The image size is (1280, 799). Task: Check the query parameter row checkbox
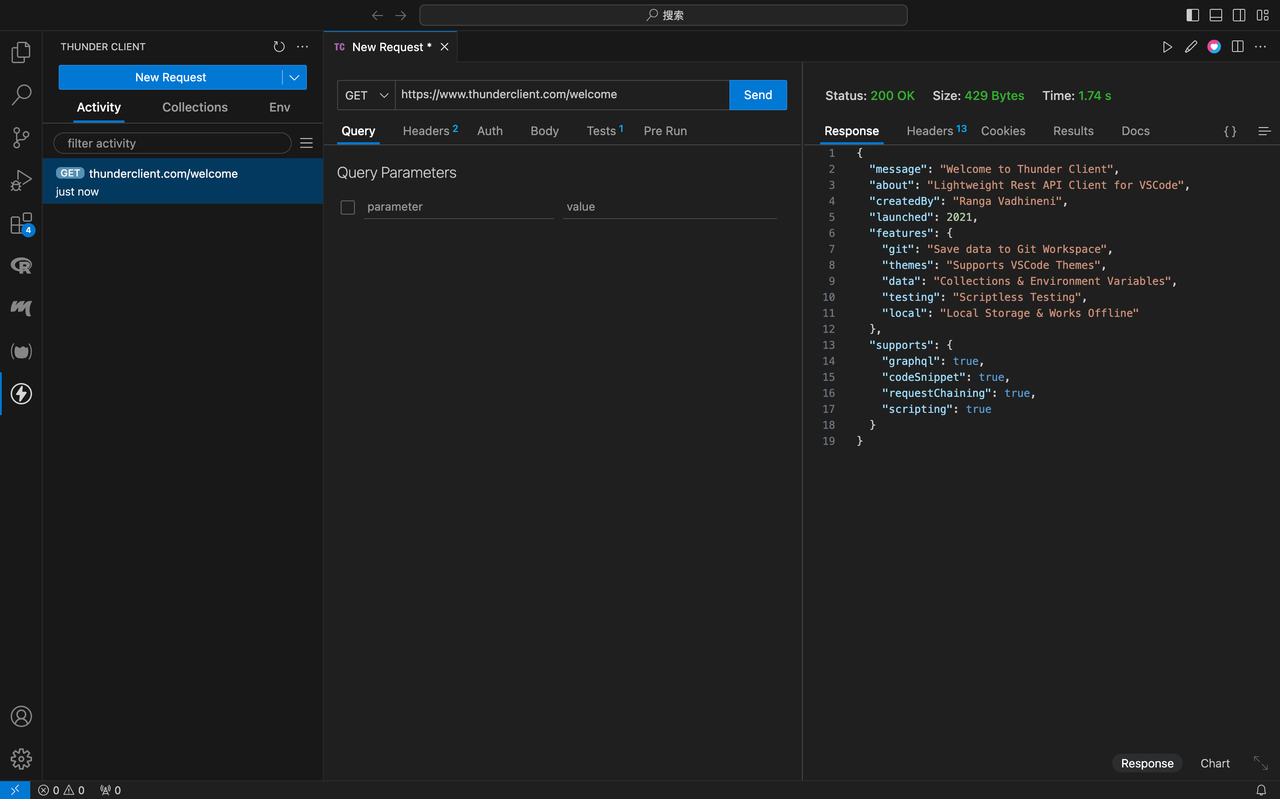point(348,207)
